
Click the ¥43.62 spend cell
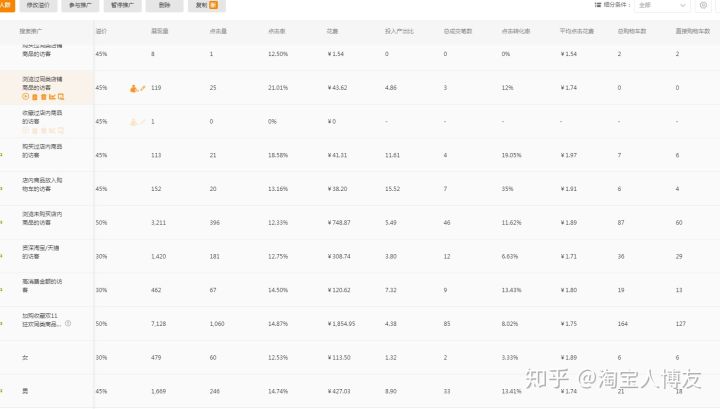click(337, 88)
